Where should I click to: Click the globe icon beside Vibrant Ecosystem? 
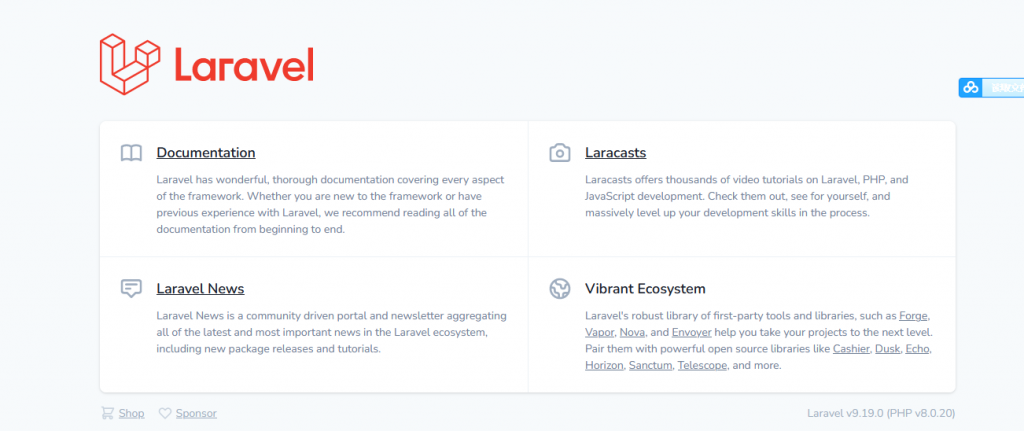coord(559,289)
